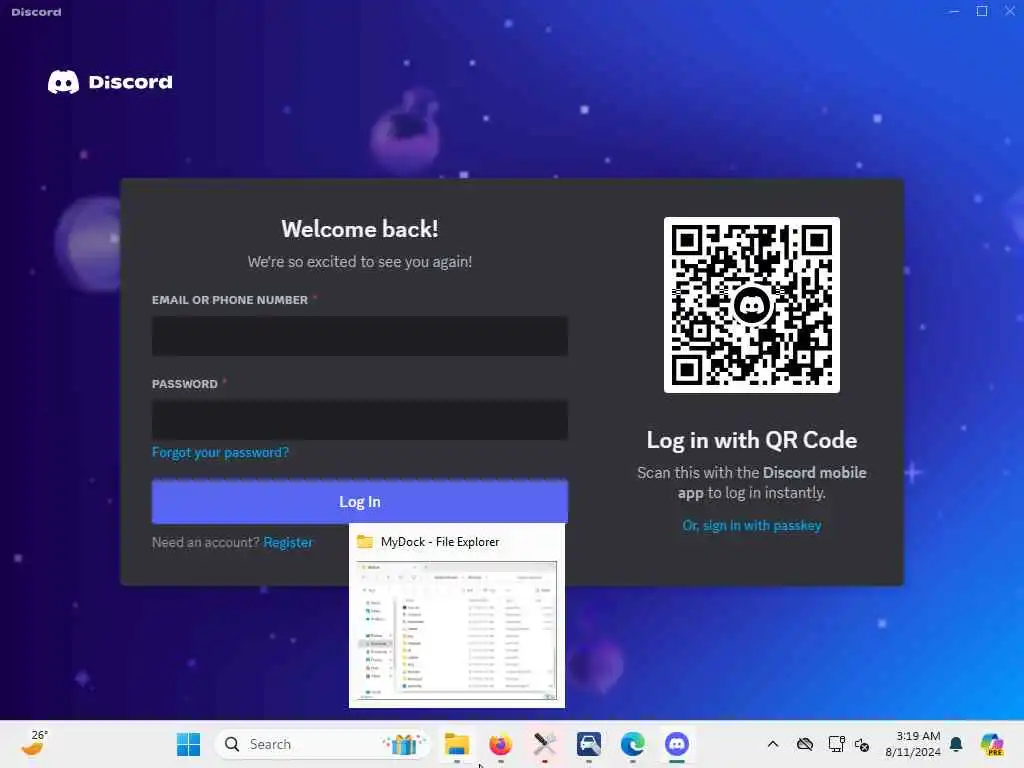Open the MyDock File Explorer preview thumbnail
Image resolution: width=1024 pixels, height=768 pixels.
[x=456, y=630]
